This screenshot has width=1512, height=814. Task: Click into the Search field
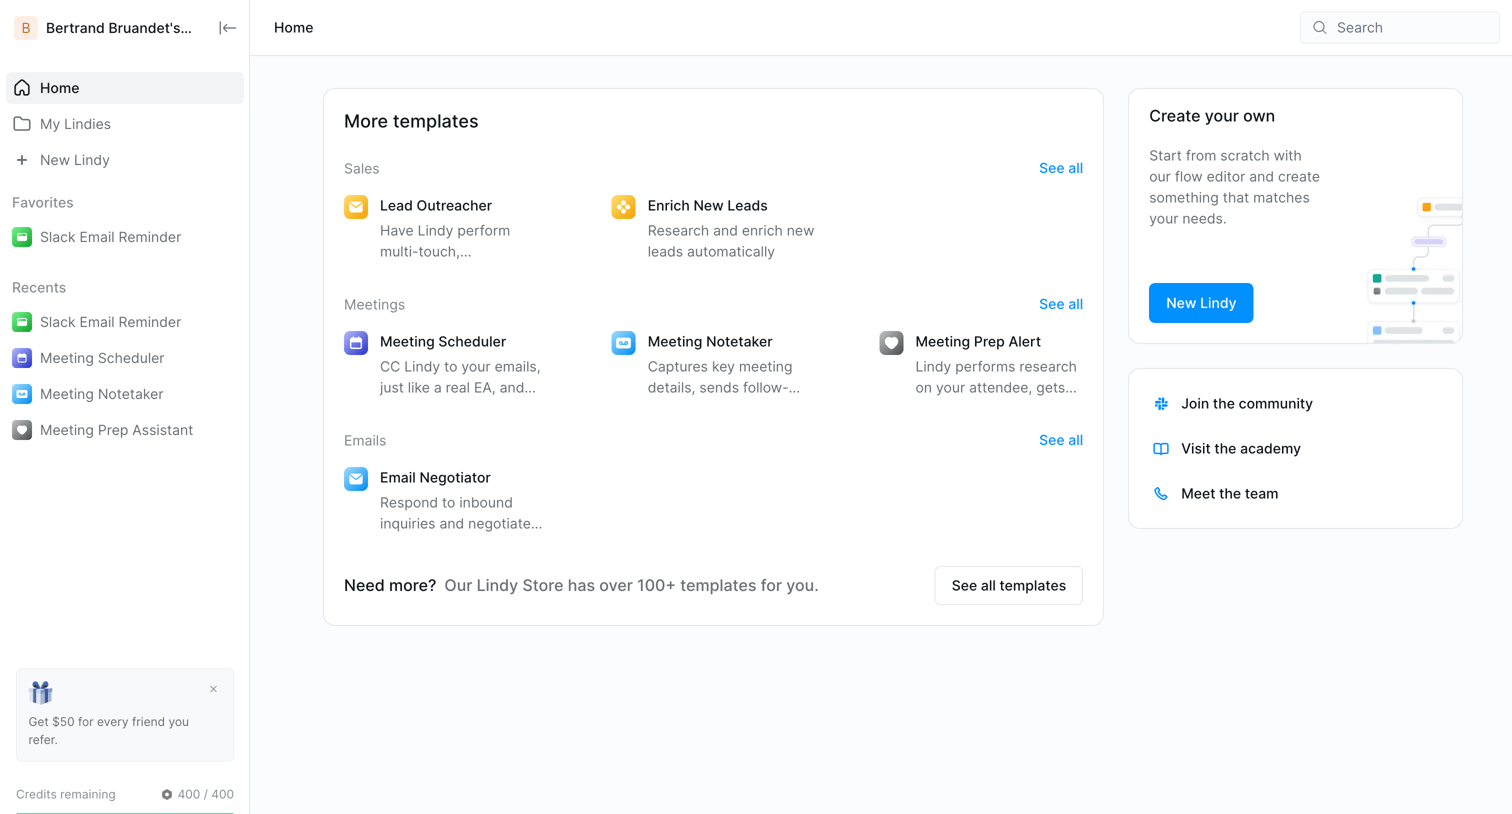coord(1399,28)
